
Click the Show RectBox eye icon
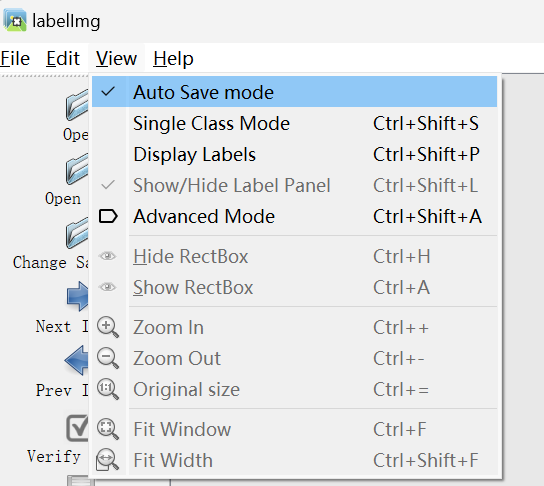(x=108, y=287)
